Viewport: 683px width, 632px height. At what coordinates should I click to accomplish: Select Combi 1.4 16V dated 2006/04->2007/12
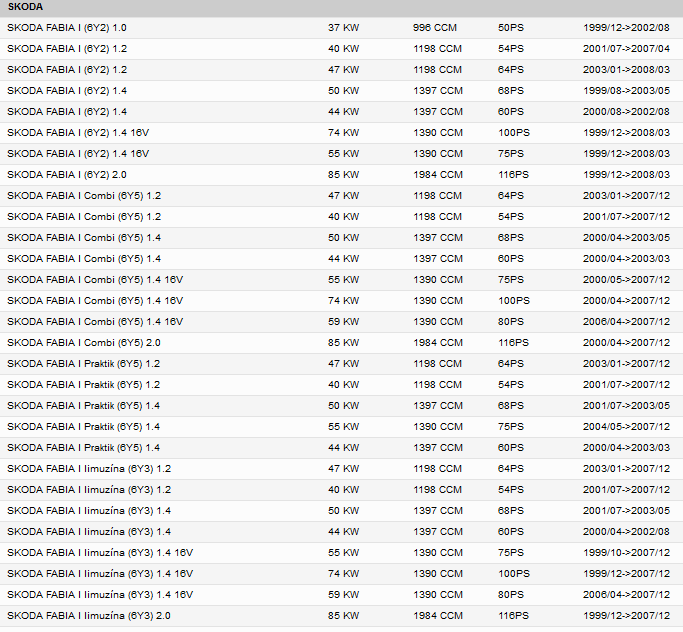tap(95, 322)
